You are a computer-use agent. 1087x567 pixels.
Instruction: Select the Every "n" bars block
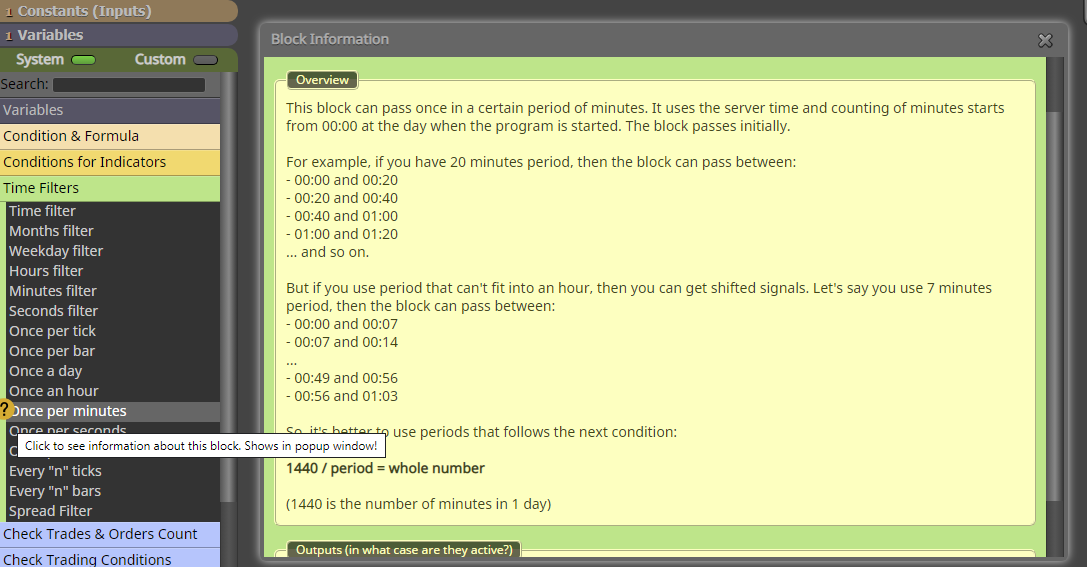click(x=113, y=491)
